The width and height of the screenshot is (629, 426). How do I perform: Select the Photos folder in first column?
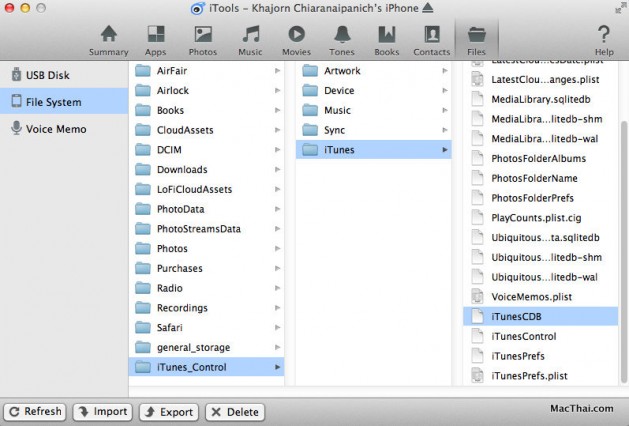point(206,248)
